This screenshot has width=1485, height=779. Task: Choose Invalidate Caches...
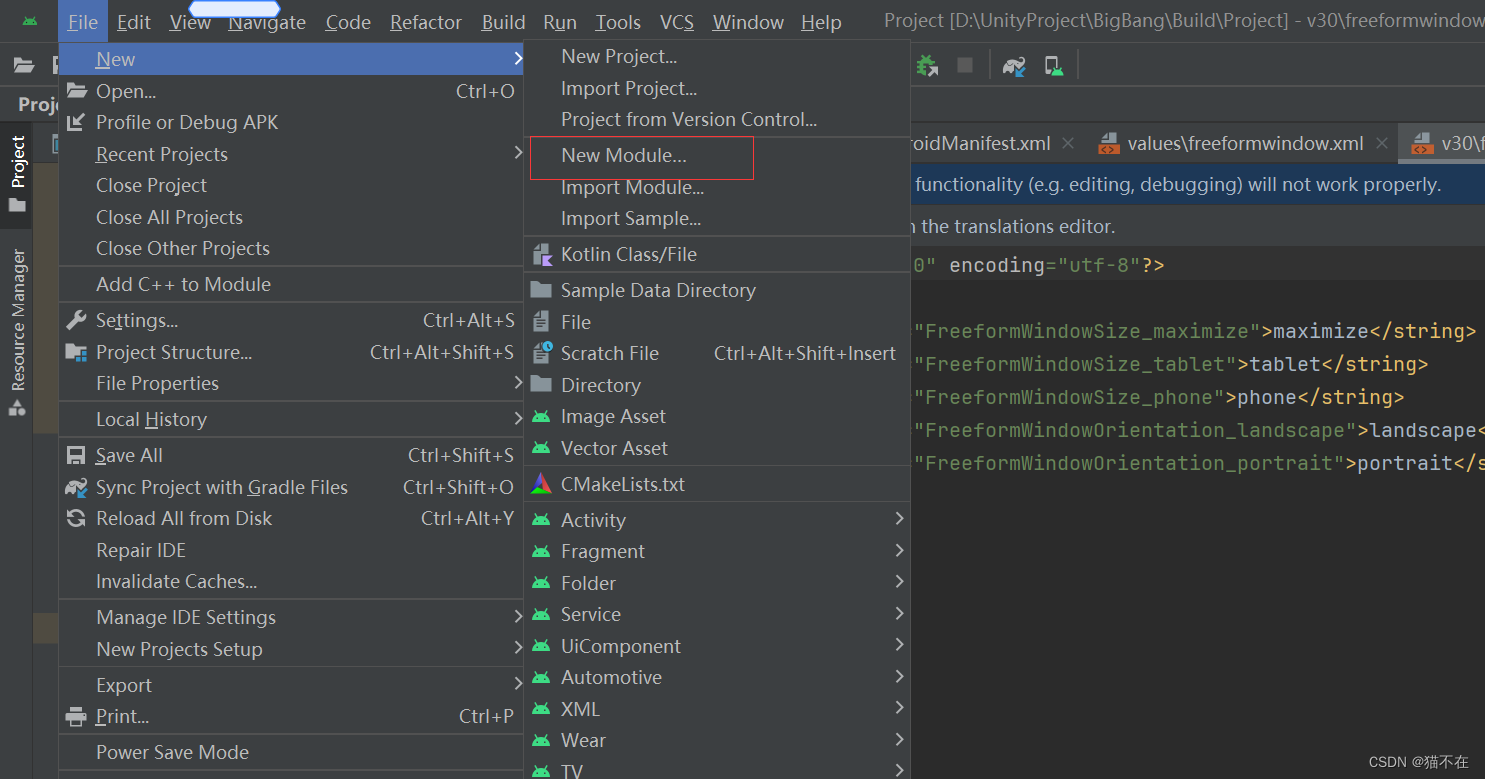tap(292, 581)
